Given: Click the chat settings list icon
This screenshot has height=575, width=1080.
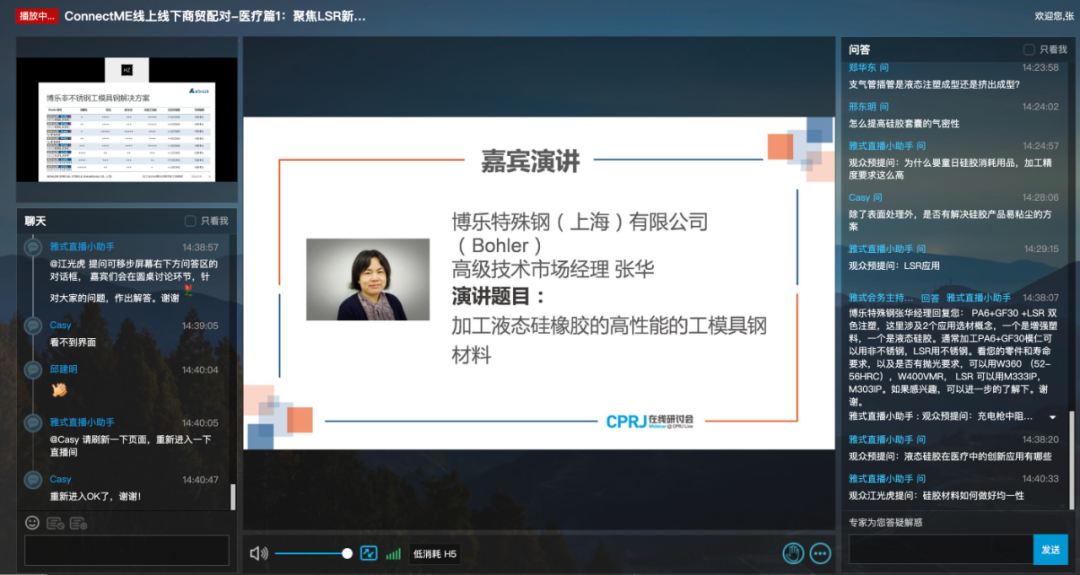Looking at the screenshot, I should tap(78, 523).
